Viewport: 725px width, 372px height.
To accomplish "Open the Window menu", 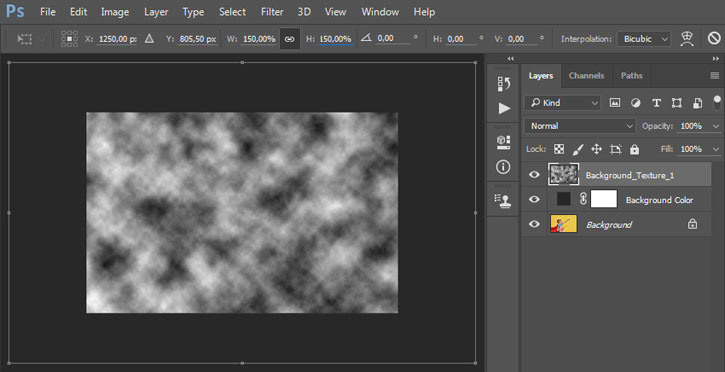I will coord(380,12).
